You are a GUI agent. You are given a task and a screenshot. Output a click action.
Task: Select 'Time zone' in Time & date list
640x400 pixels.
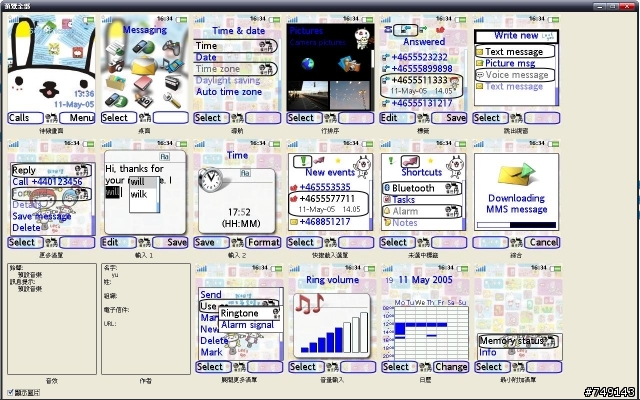[236, 69]
